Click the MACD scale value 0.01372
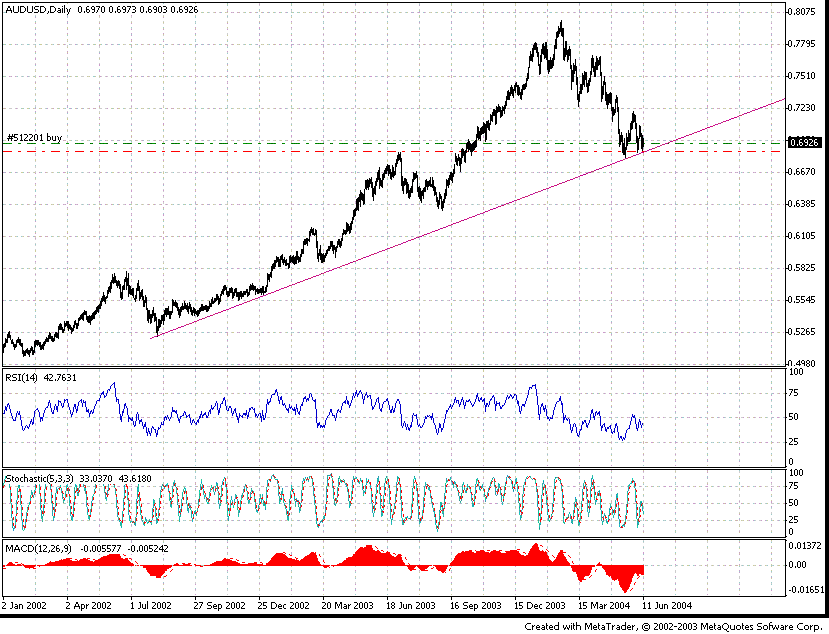This screenshot has width=829, height=634. tap(805, 546)
